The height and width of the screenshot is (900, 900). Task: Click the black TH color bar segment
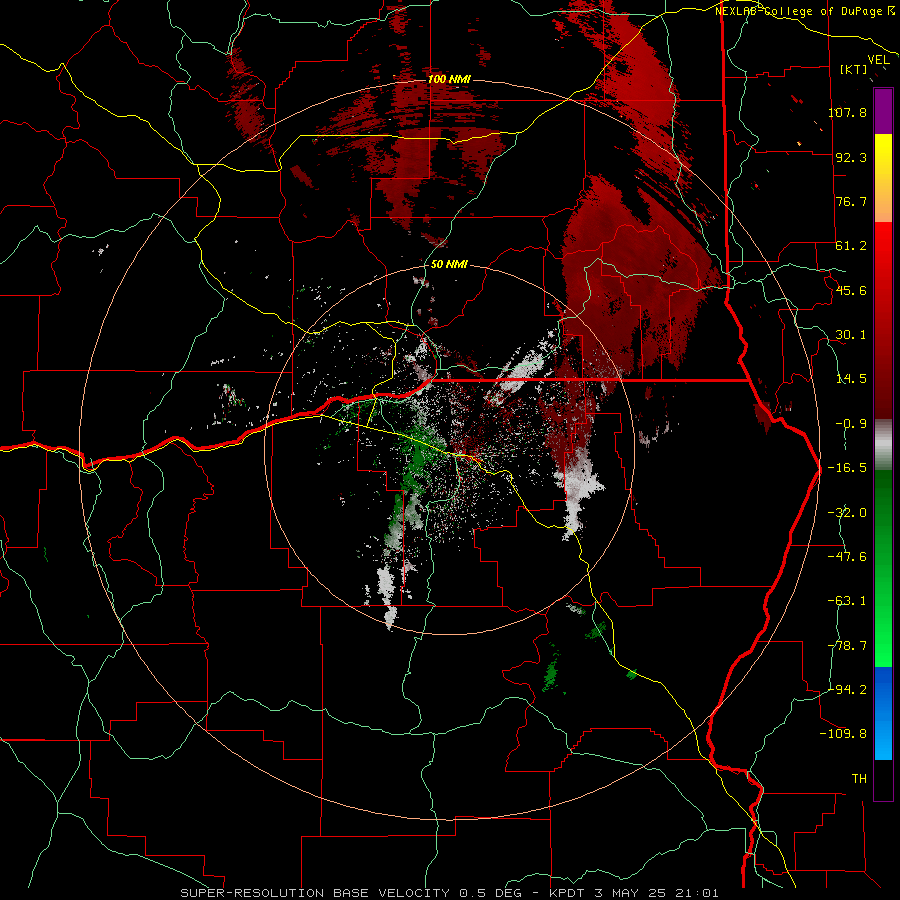pyautogui.click(x=883, y=779)
